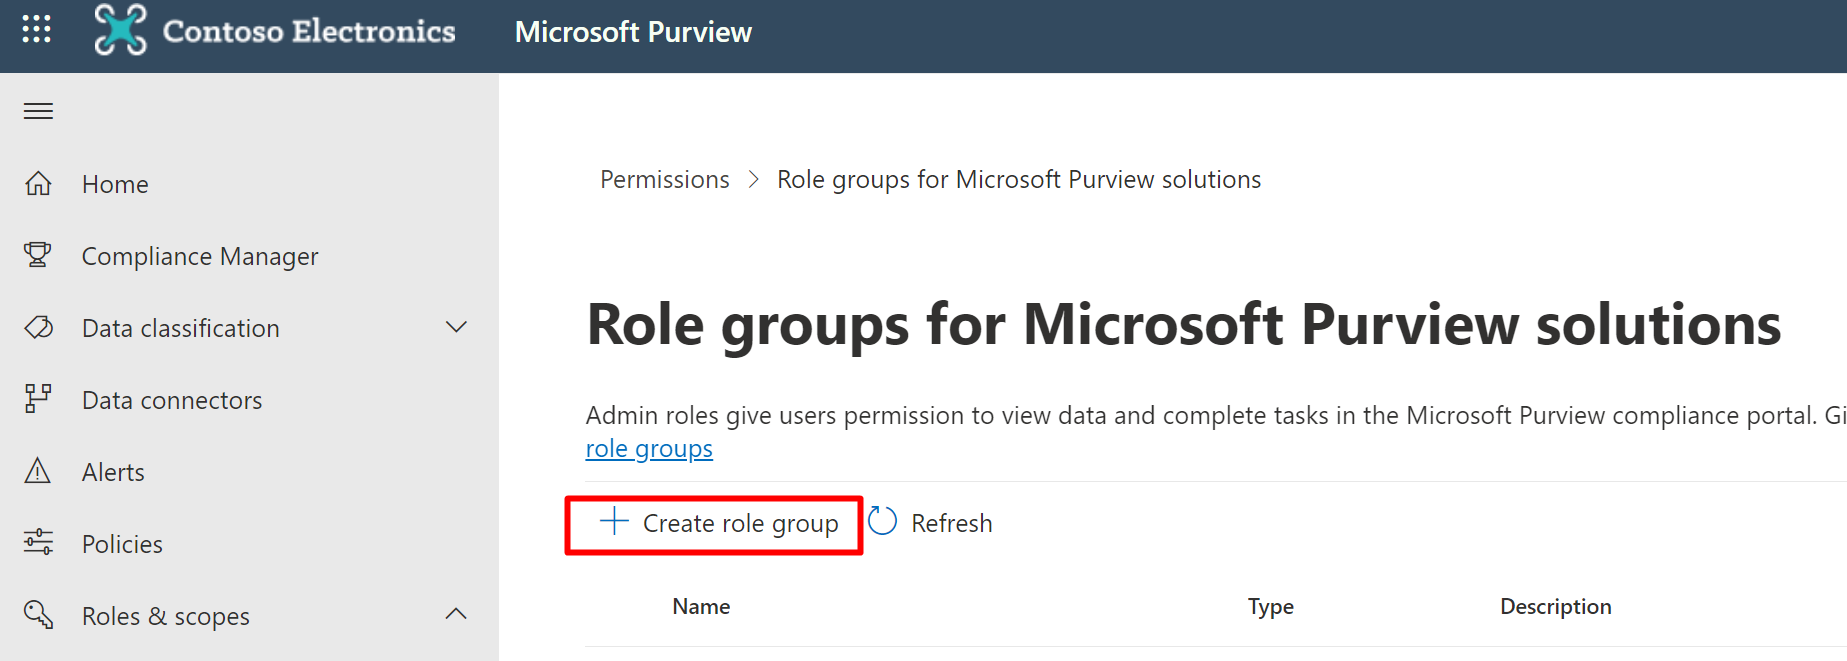1847x661 pixels.
Task: Click the Contoso Electronics logo
Action: pos(120,29)
